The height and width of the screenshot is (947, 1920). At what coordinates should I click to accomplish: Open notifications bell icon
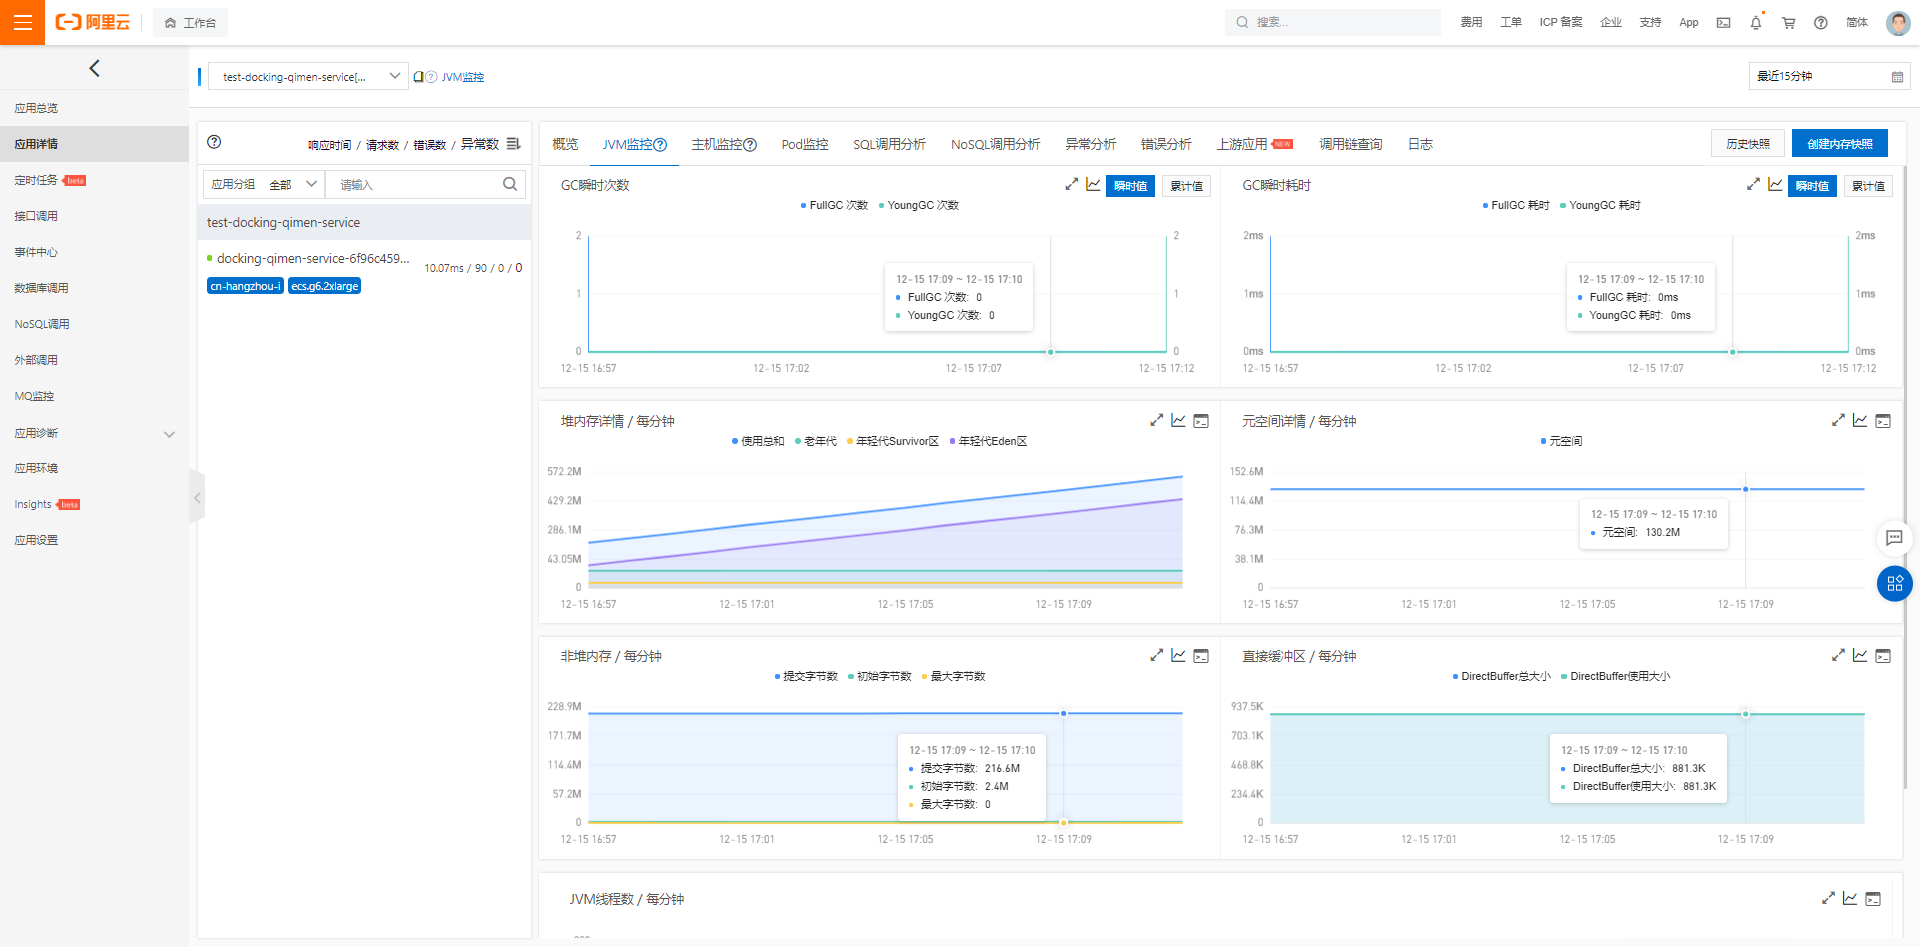point(1756,22)
